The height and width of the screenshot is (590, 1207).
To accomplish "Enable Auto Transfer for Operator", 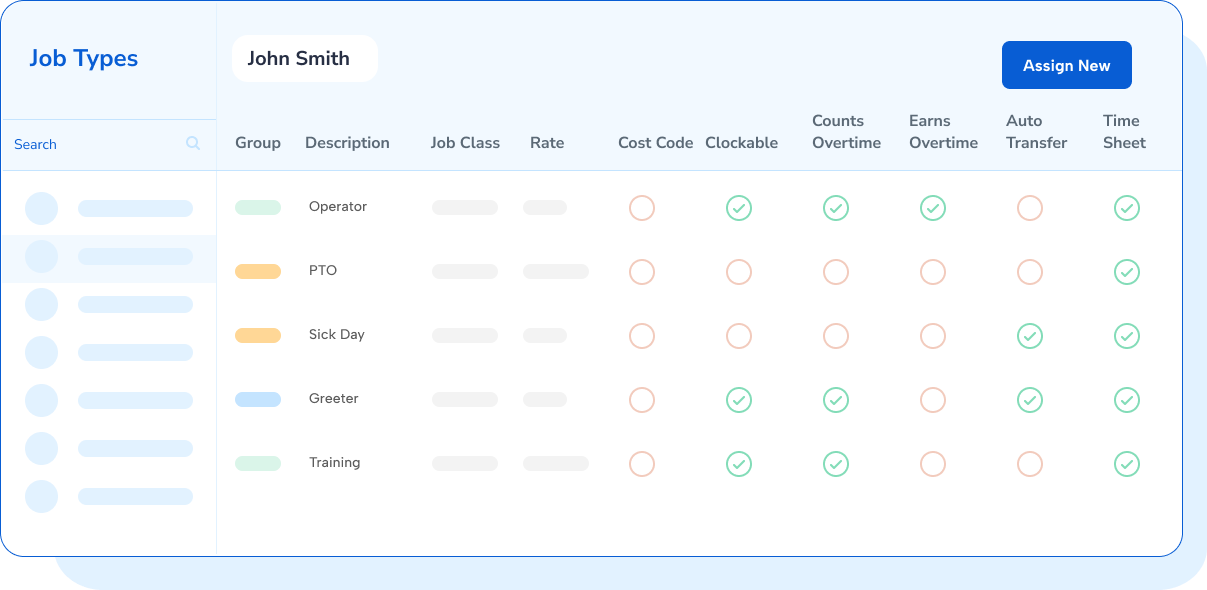I will [x=1029, y=208].
